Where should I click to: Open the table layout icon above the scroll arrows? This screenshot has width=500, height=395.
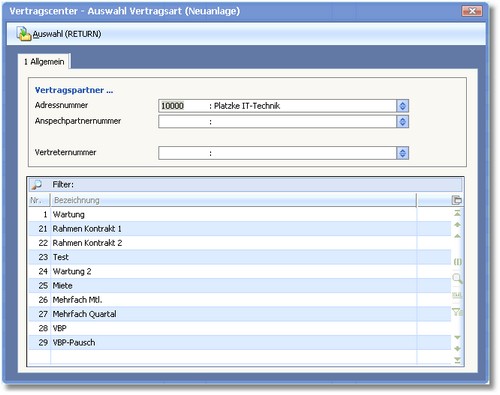pos(456,200)
